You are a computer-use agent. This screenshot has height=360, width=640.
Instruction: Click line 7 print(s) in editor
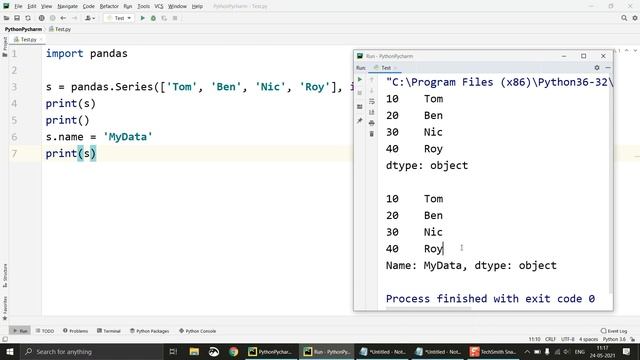tap(71, 153)
